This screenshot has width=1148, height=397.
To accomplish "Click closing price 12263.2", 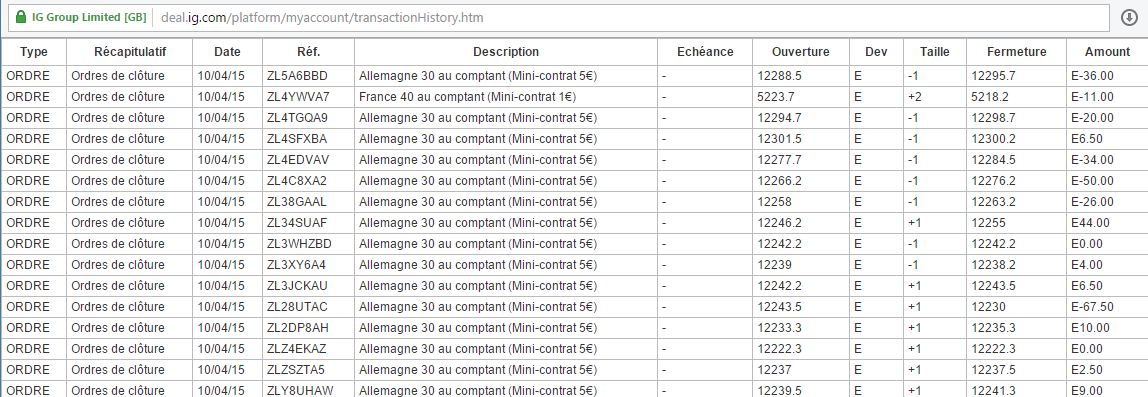I will [x=994, y=202].
